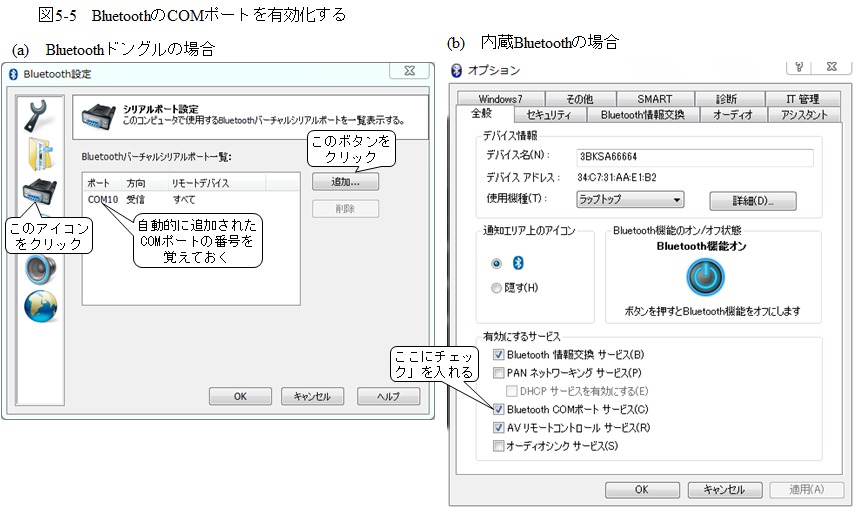
Task: Click the 詳細(D)... button
Action: coord(752,201)
